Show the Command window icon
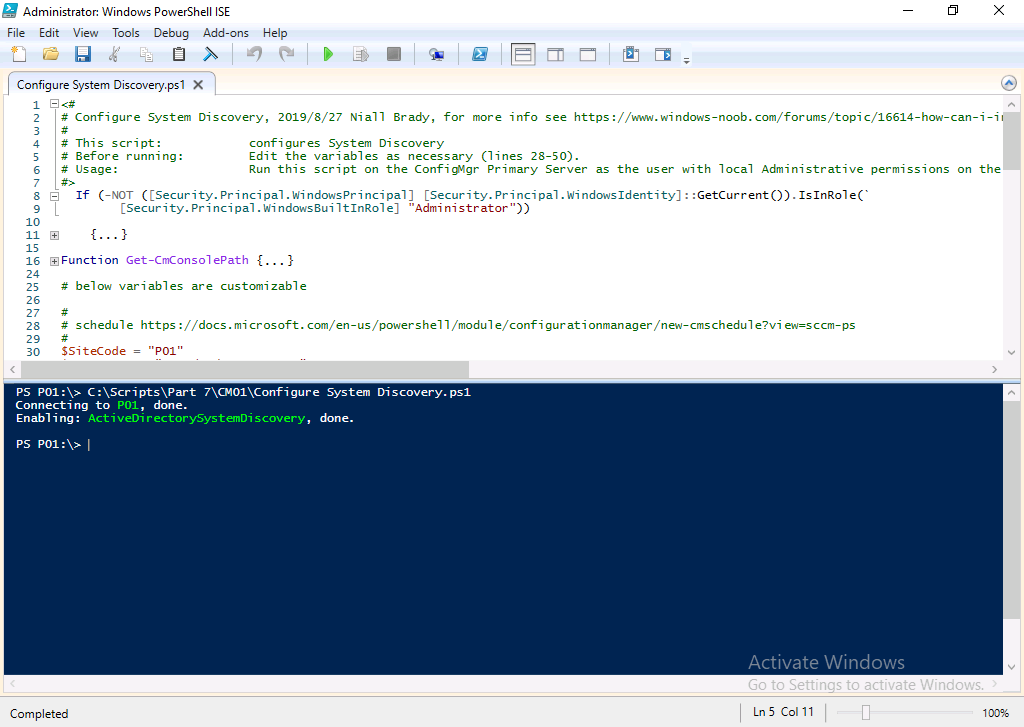1024x727 pixels. [x=631, y=54]
